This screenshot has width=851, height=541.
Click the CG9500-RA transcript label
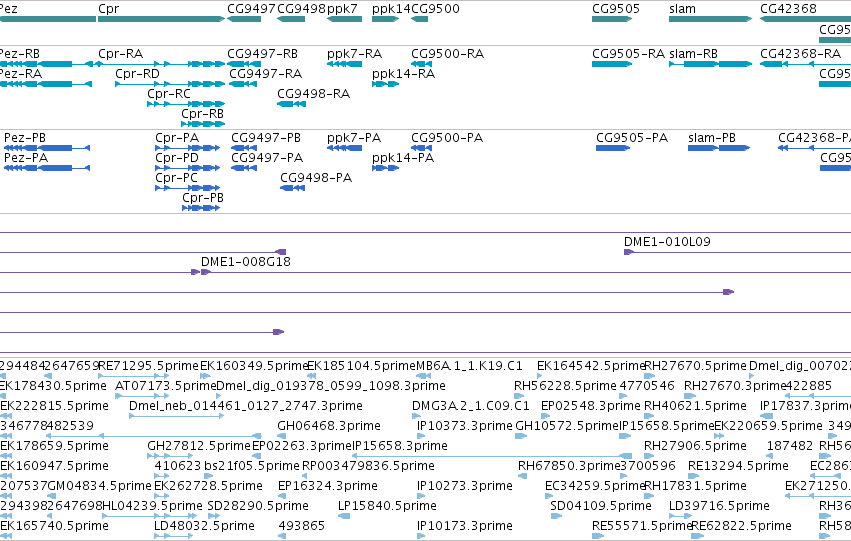point(447,54)
